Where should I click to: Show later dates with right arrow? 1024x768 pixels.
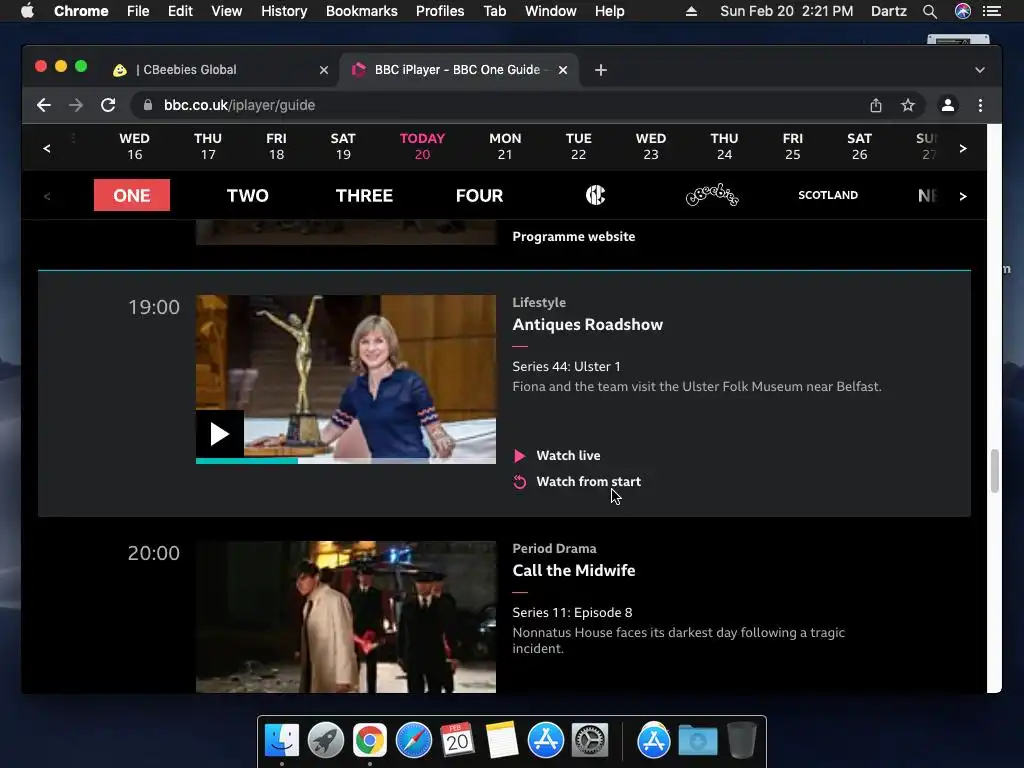click(963, 148)
